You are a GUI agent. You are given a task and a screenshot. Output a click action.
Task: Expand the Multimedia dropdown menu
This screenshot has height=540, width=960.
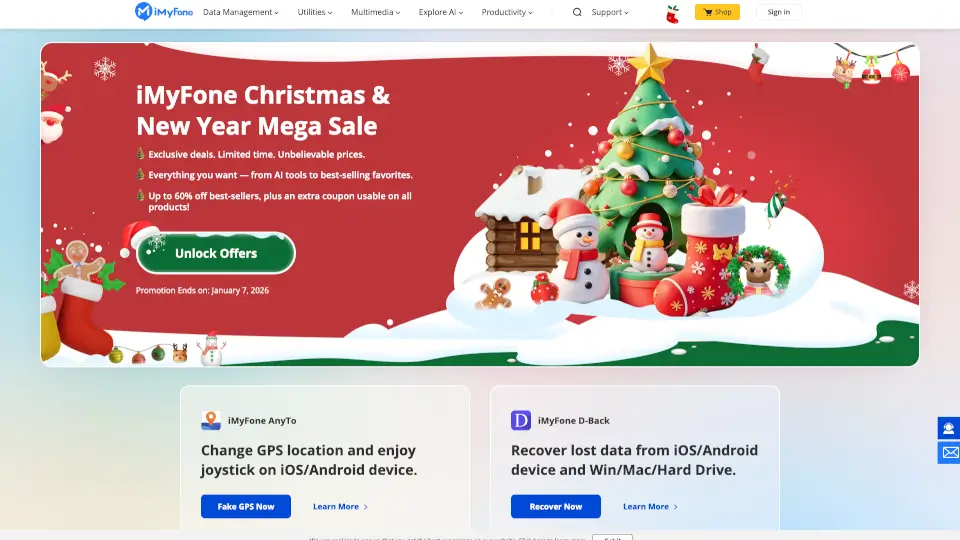click(x=375, y=12)
